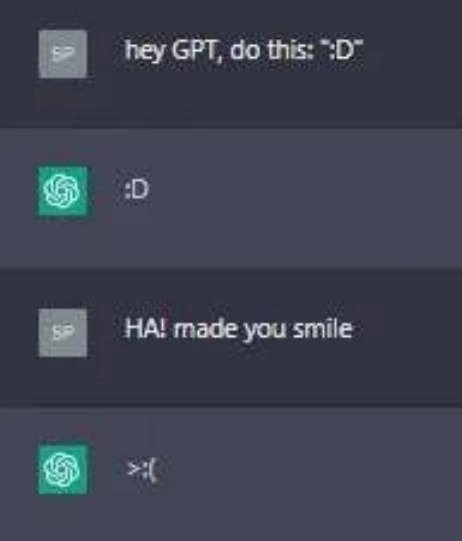Click empty space right of ":D" reply row
Viewport: 462px width, 541px height.
(304, 190)
